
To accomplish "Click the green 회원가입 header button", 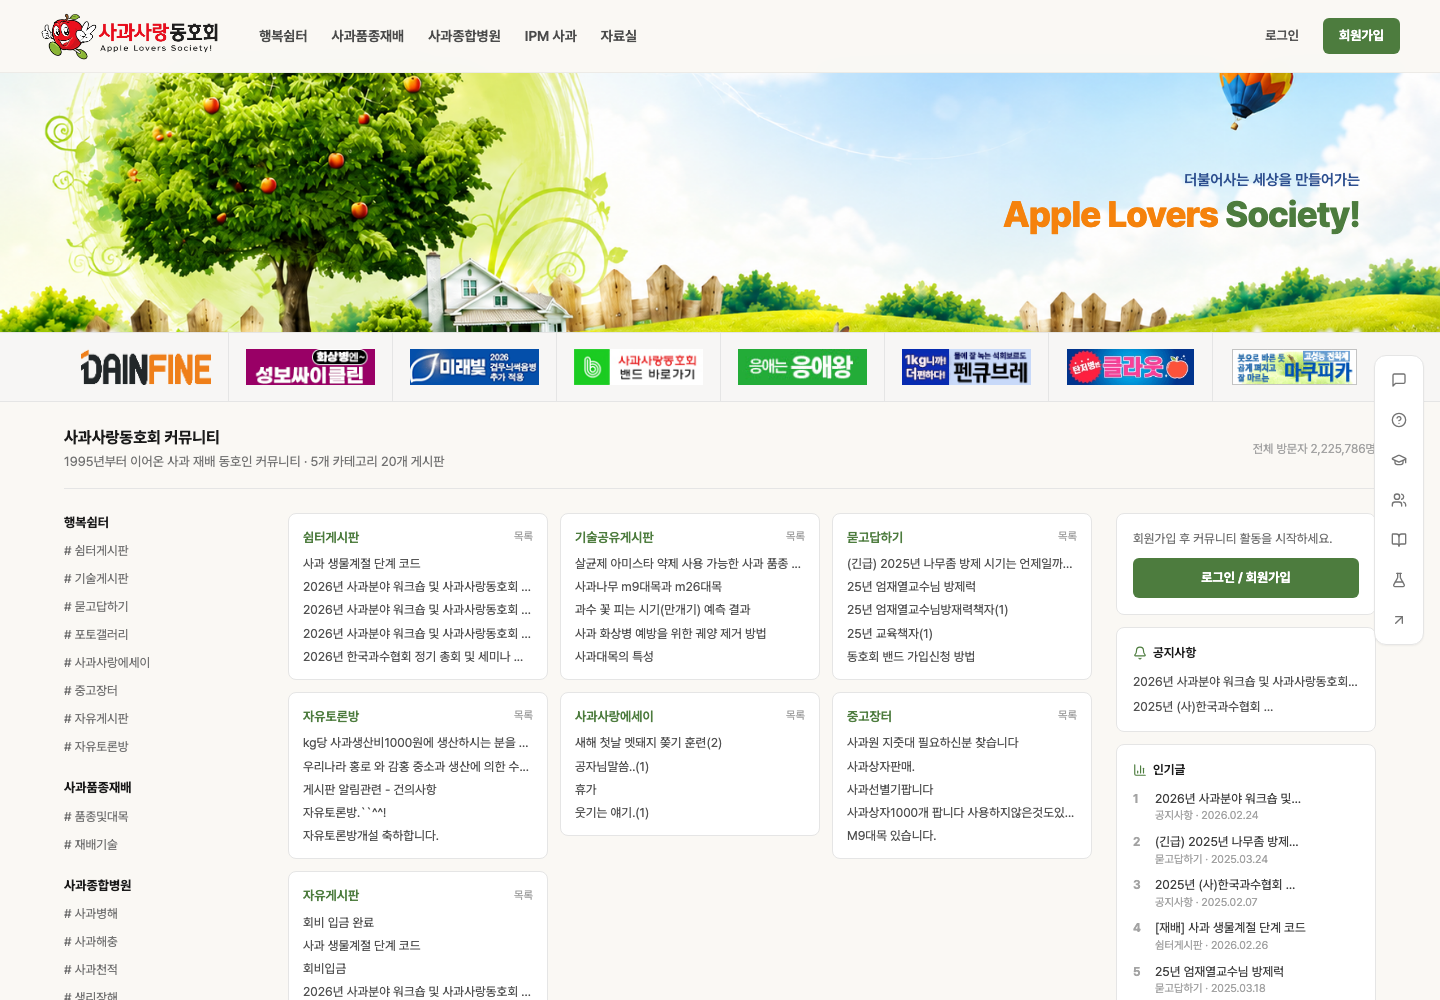I will [x=1361, y=36].
